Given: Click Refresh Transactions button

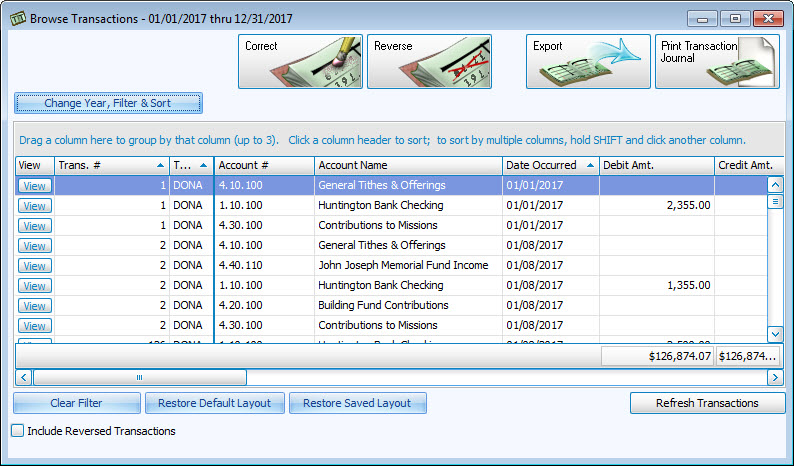Looking at the screenshot, I should [x=706, y=403].
